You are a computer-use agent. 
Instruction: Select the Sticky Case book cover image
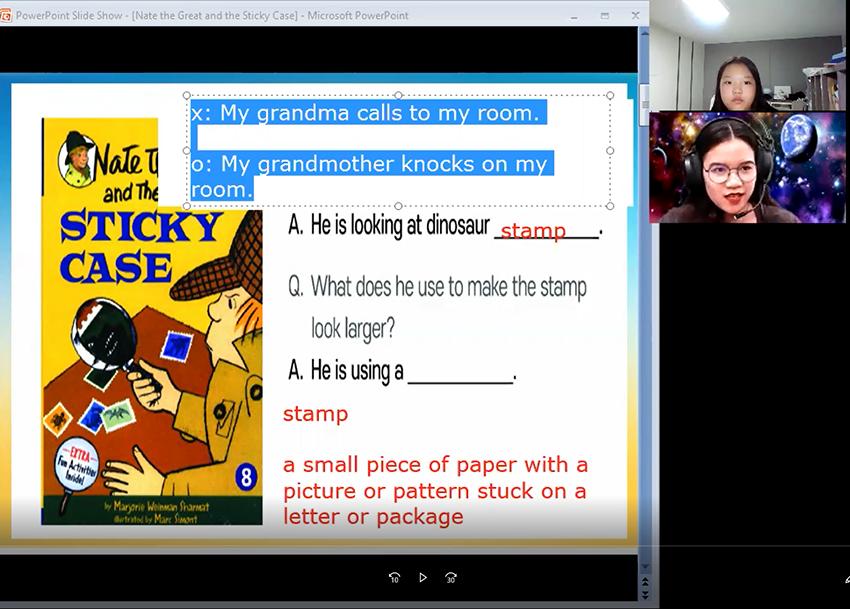point(151,320)
